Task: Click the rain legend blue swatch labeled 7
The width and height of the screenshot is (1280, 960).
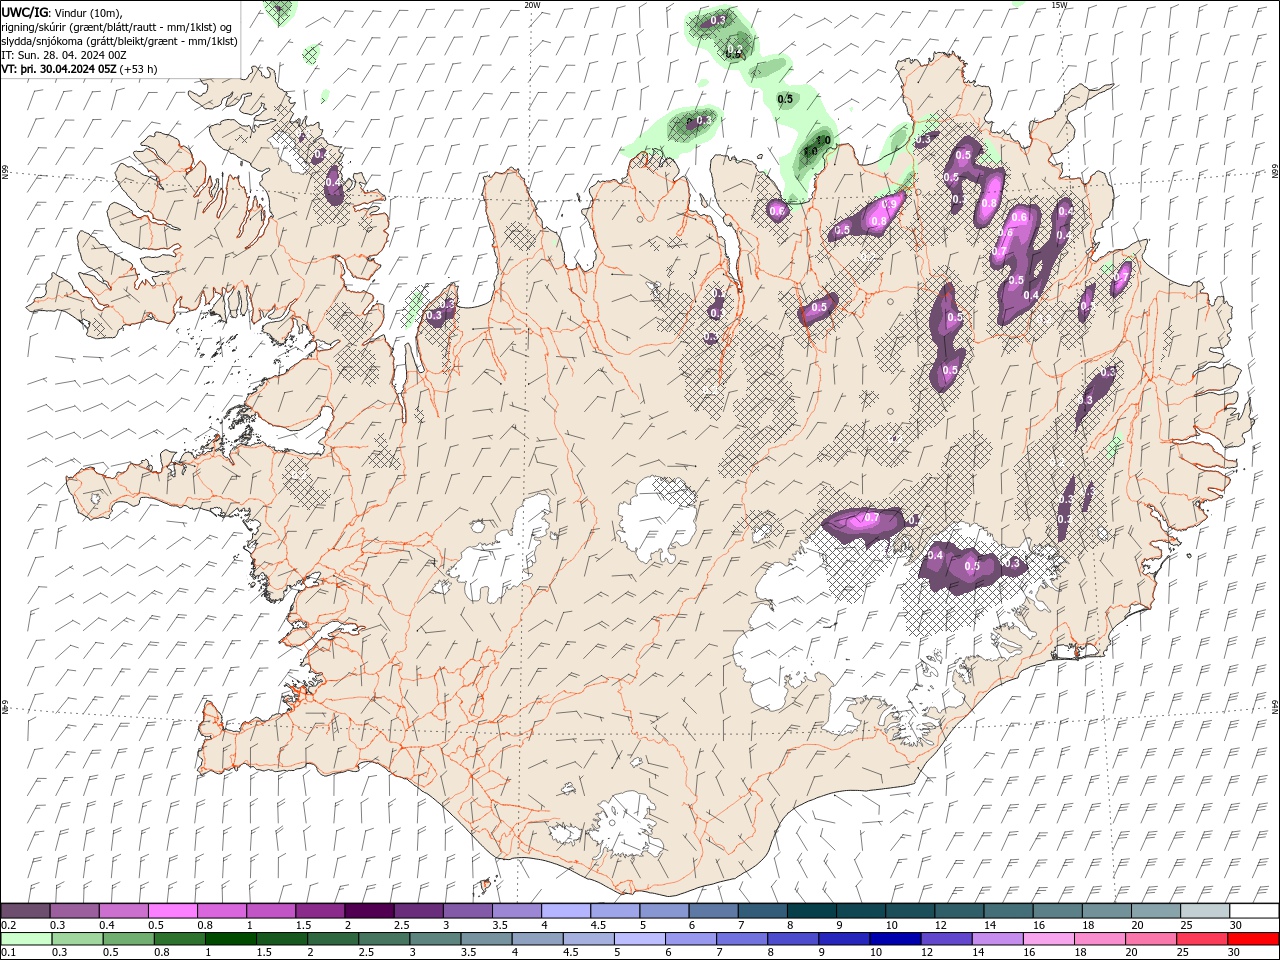Action: pyautogui.click(x=742, y=939)
